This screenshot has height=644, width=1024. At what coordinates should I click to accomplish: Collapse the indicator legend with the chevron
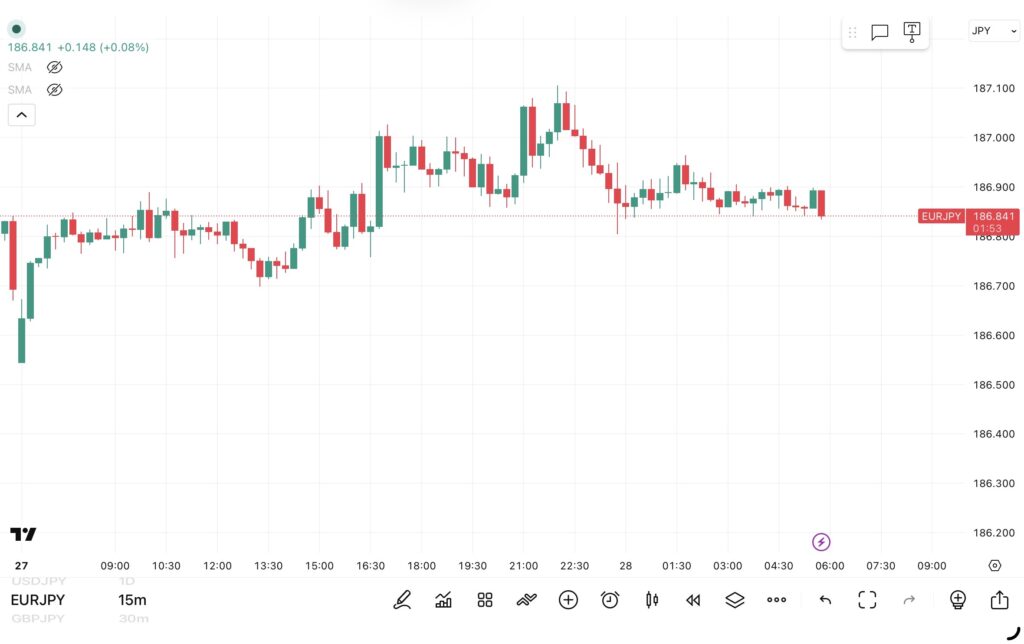coord(21,115)
